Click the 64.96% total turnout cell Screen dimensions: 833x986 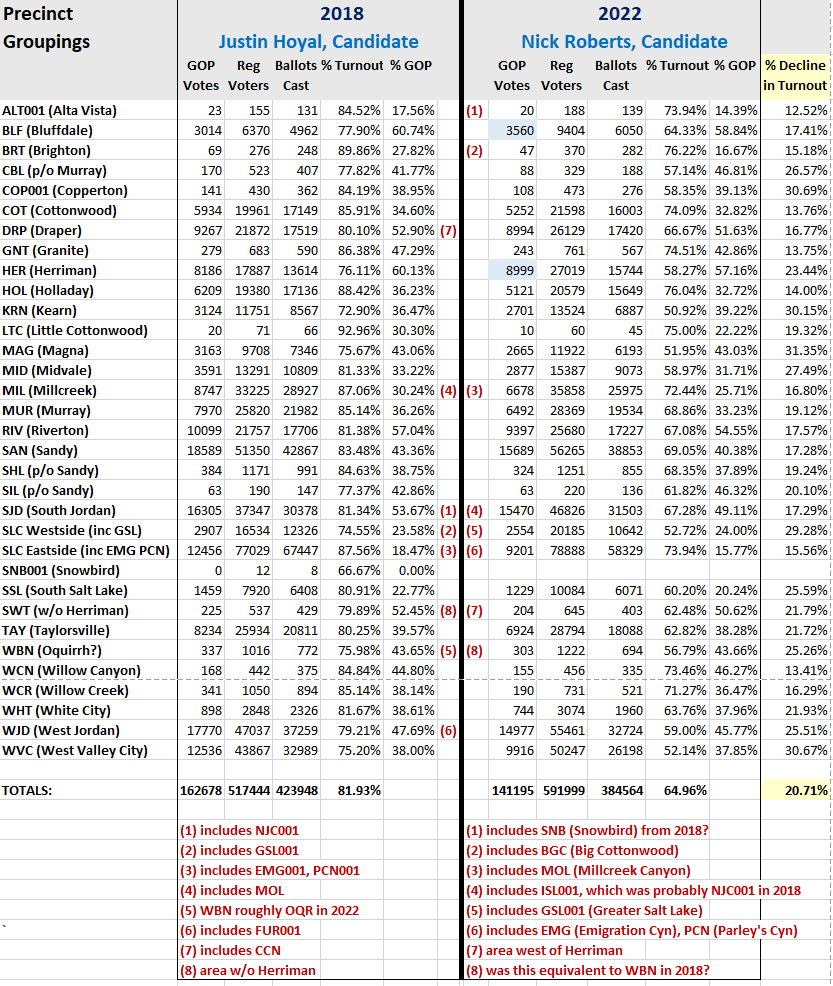pos(672,790)
